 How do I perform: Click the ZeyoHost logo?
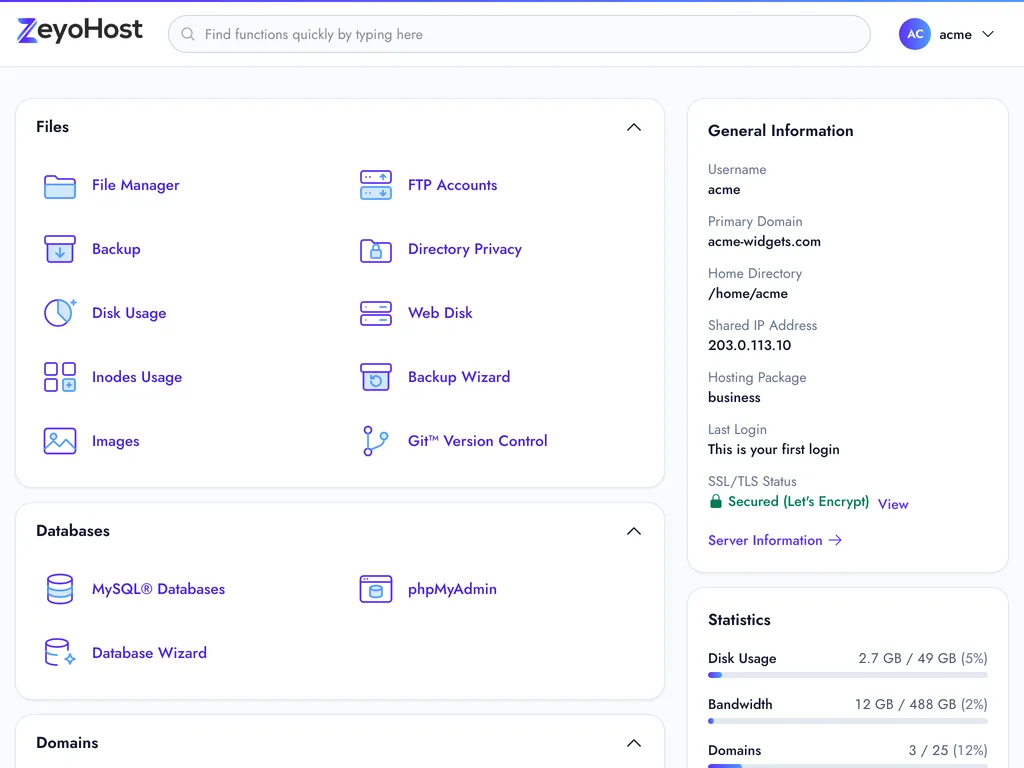pyautogui.click(x=80, y=30)
